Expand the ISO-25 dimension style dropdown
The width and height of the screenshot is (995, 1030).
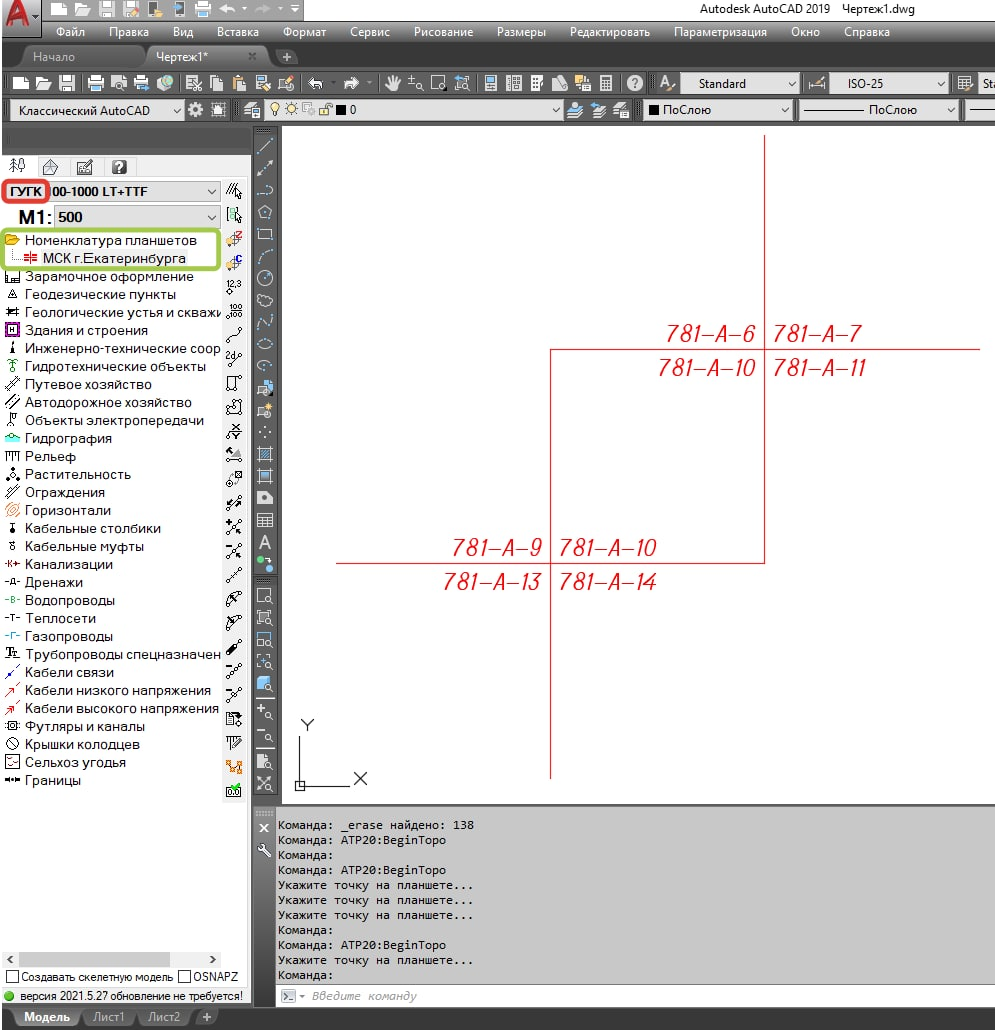(940, 84)
